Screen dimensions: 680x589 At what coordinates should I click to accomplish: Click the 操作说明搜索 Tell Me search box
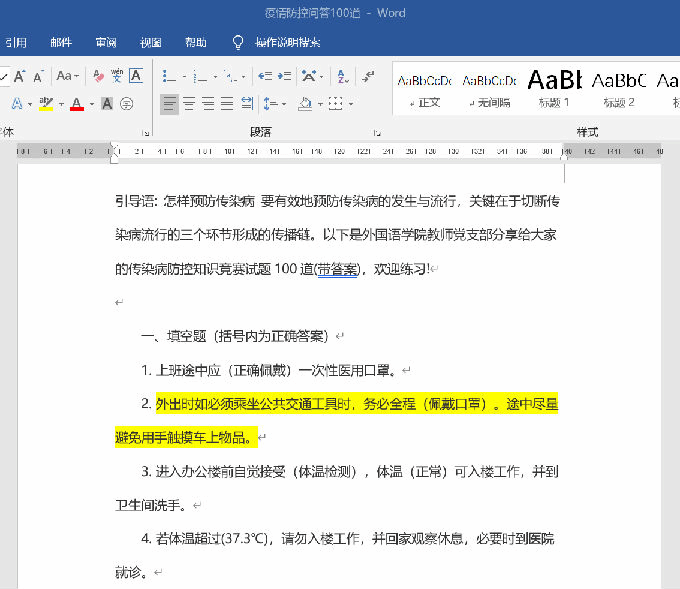click(x=287, y=42)
